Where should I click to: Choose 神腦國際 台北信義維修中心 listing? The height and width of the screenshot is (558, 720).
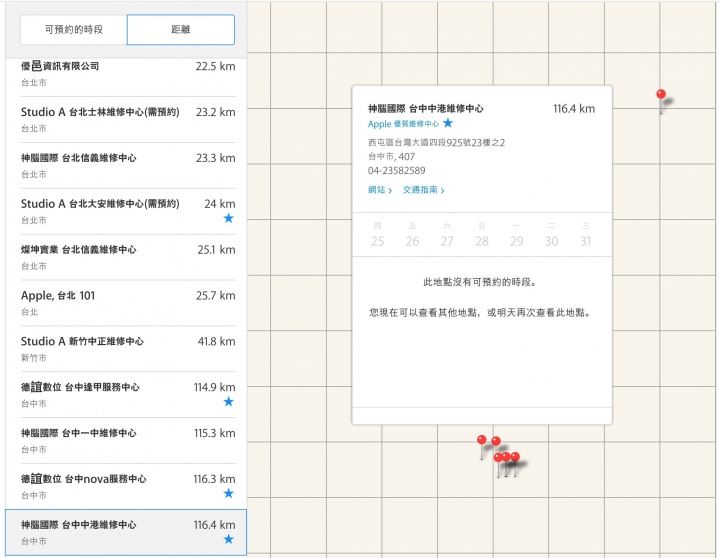click(x=128, y=166)
